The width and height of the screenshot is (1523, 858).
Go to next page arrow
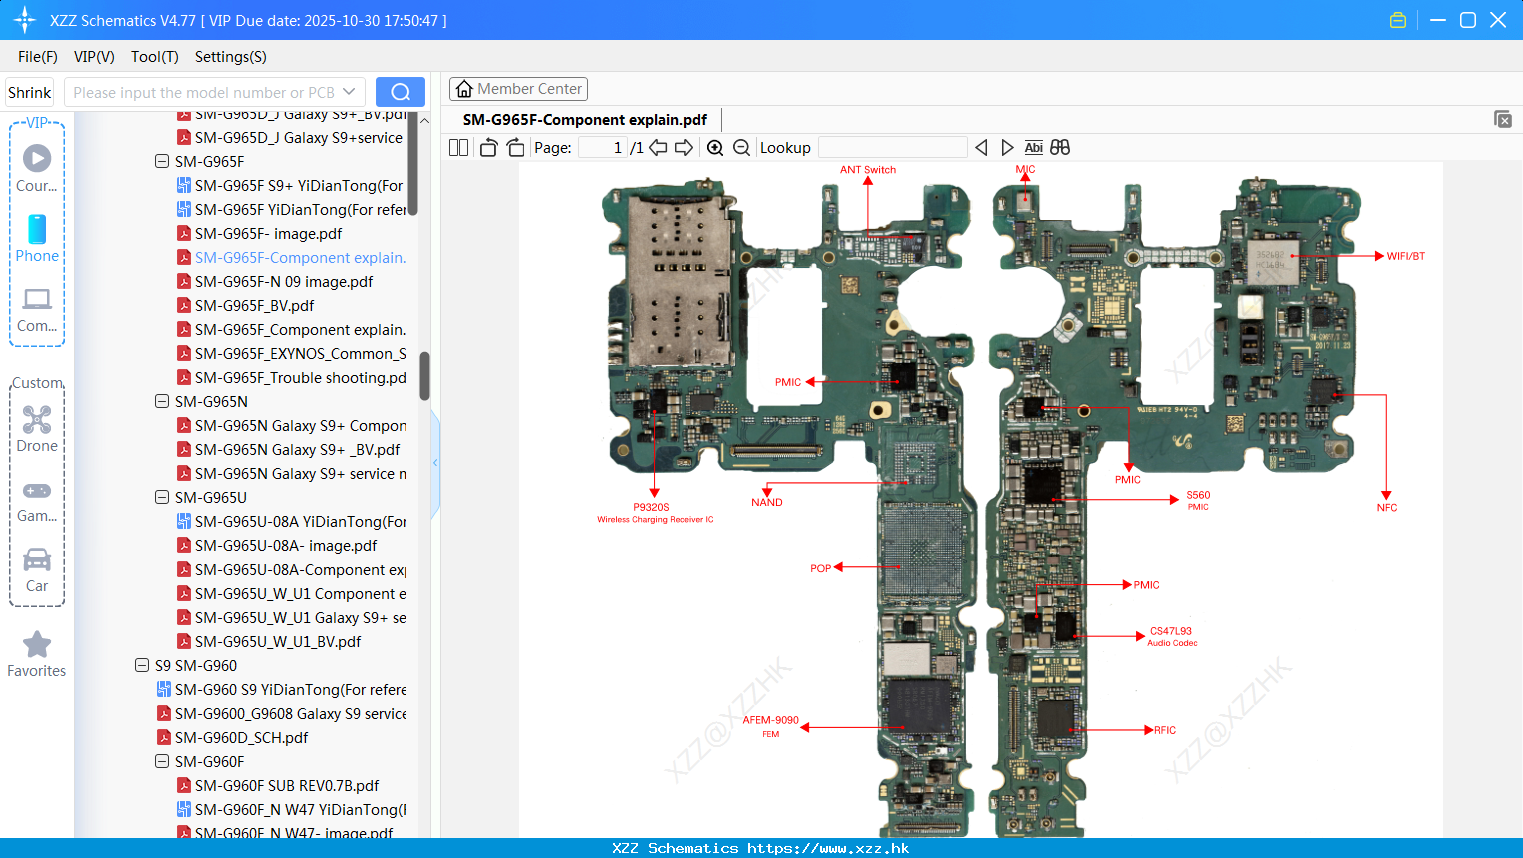coord(684,148)
